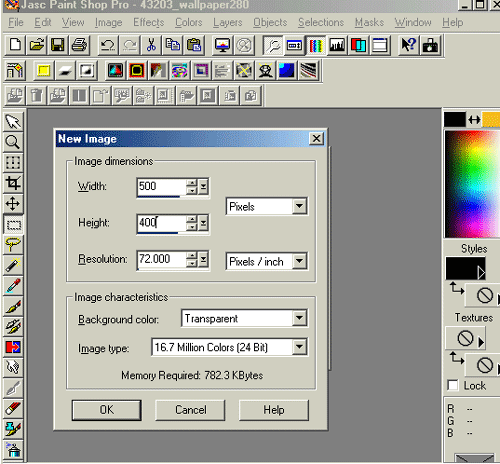Click the Undo arrow icon
Image resolution: width=500 pixels, height=464 pixels.
(107, 45)
